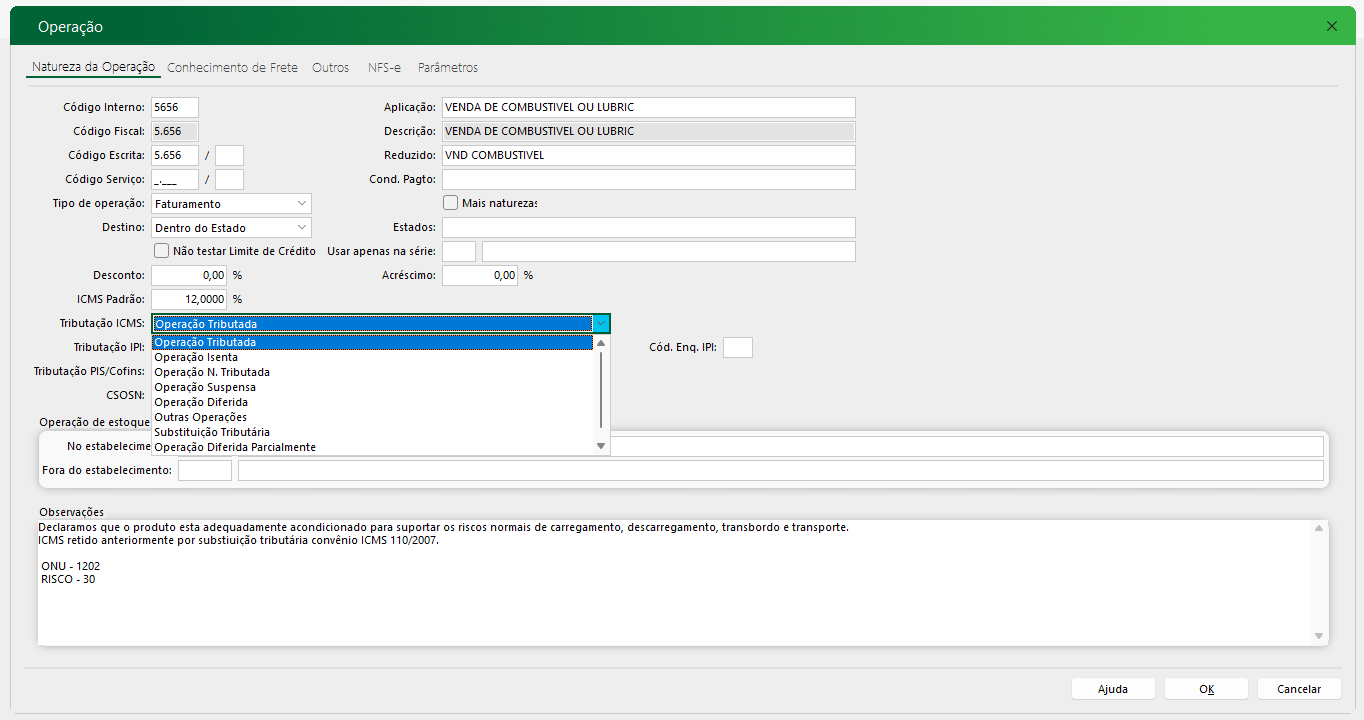Click the Ajuda button
This screenshot has width=1364, height=720.
(x=1113, y=689)
